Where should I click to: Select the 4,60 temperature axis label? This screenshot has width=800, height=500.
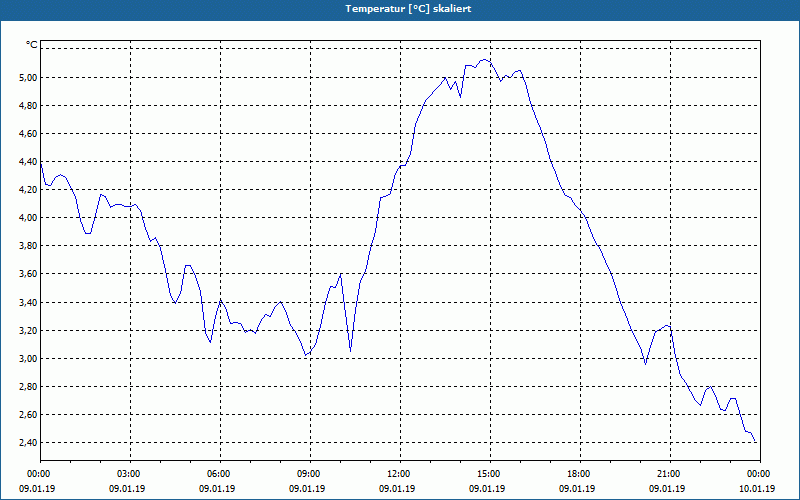point(28,134)
